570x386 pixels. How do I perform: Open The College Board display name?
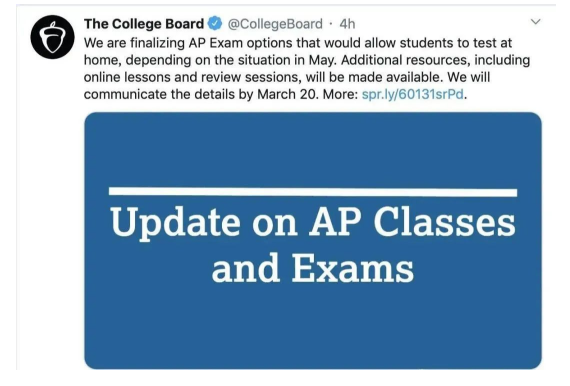pyautogui.click(x=144, y=24)
